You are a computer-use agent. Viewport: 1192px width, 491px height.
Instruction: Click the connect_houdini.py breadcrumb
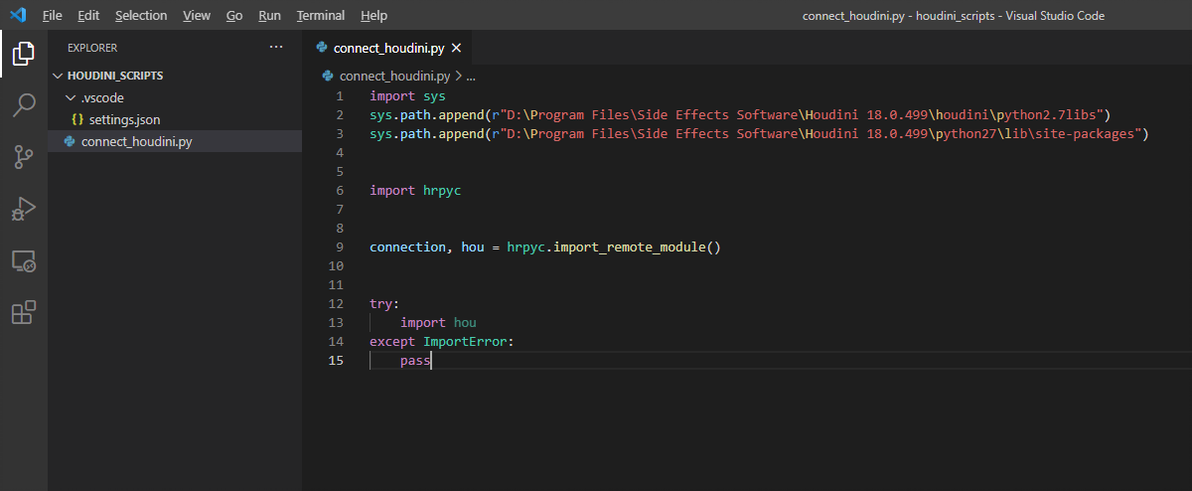tap(394, 76)
